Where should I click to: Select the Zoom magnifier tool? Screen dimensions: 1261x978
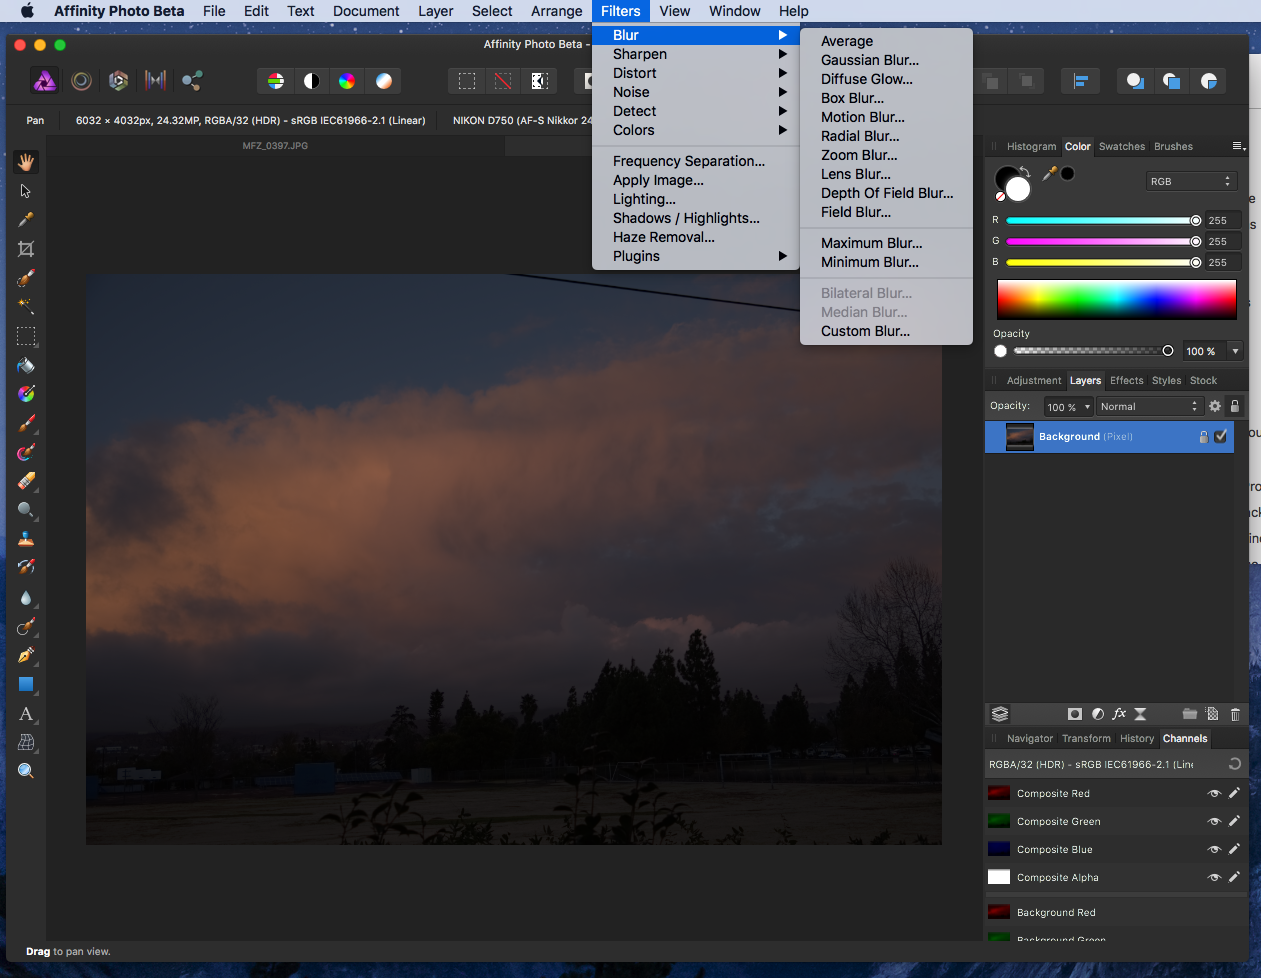26,771
